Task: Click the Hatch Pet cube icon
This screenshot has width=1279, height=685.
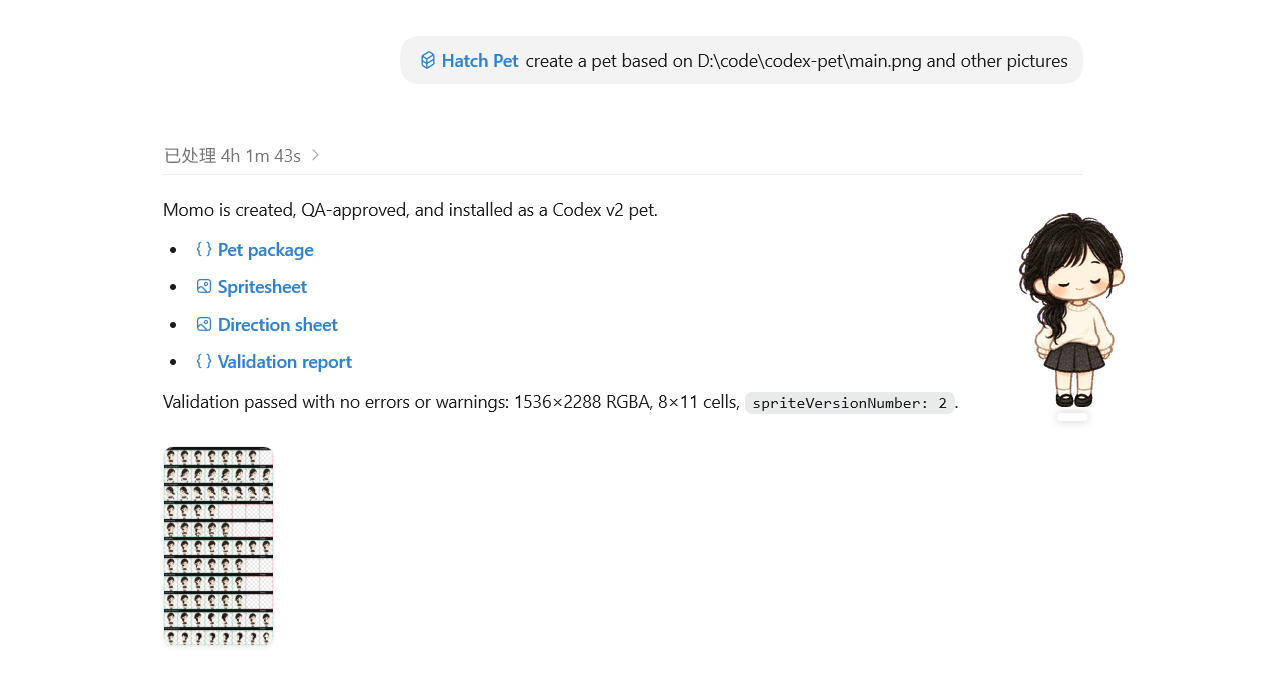Action: click(x=428, y=60)
